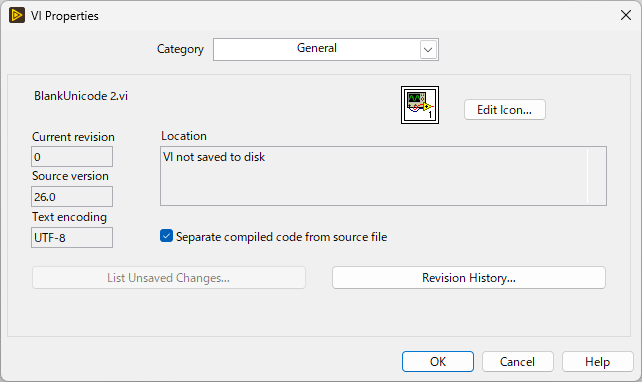Click the Category label
Viewport: 642px width, 382px height.
click(181, 49)
